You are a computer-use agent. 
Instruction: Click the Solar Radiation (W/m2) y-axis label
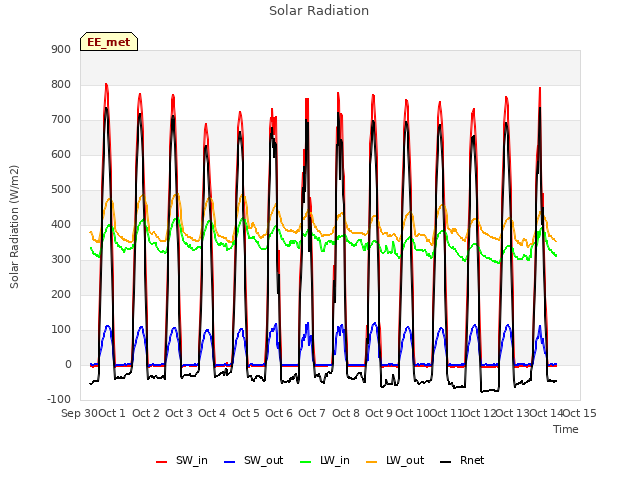point(14,227)
